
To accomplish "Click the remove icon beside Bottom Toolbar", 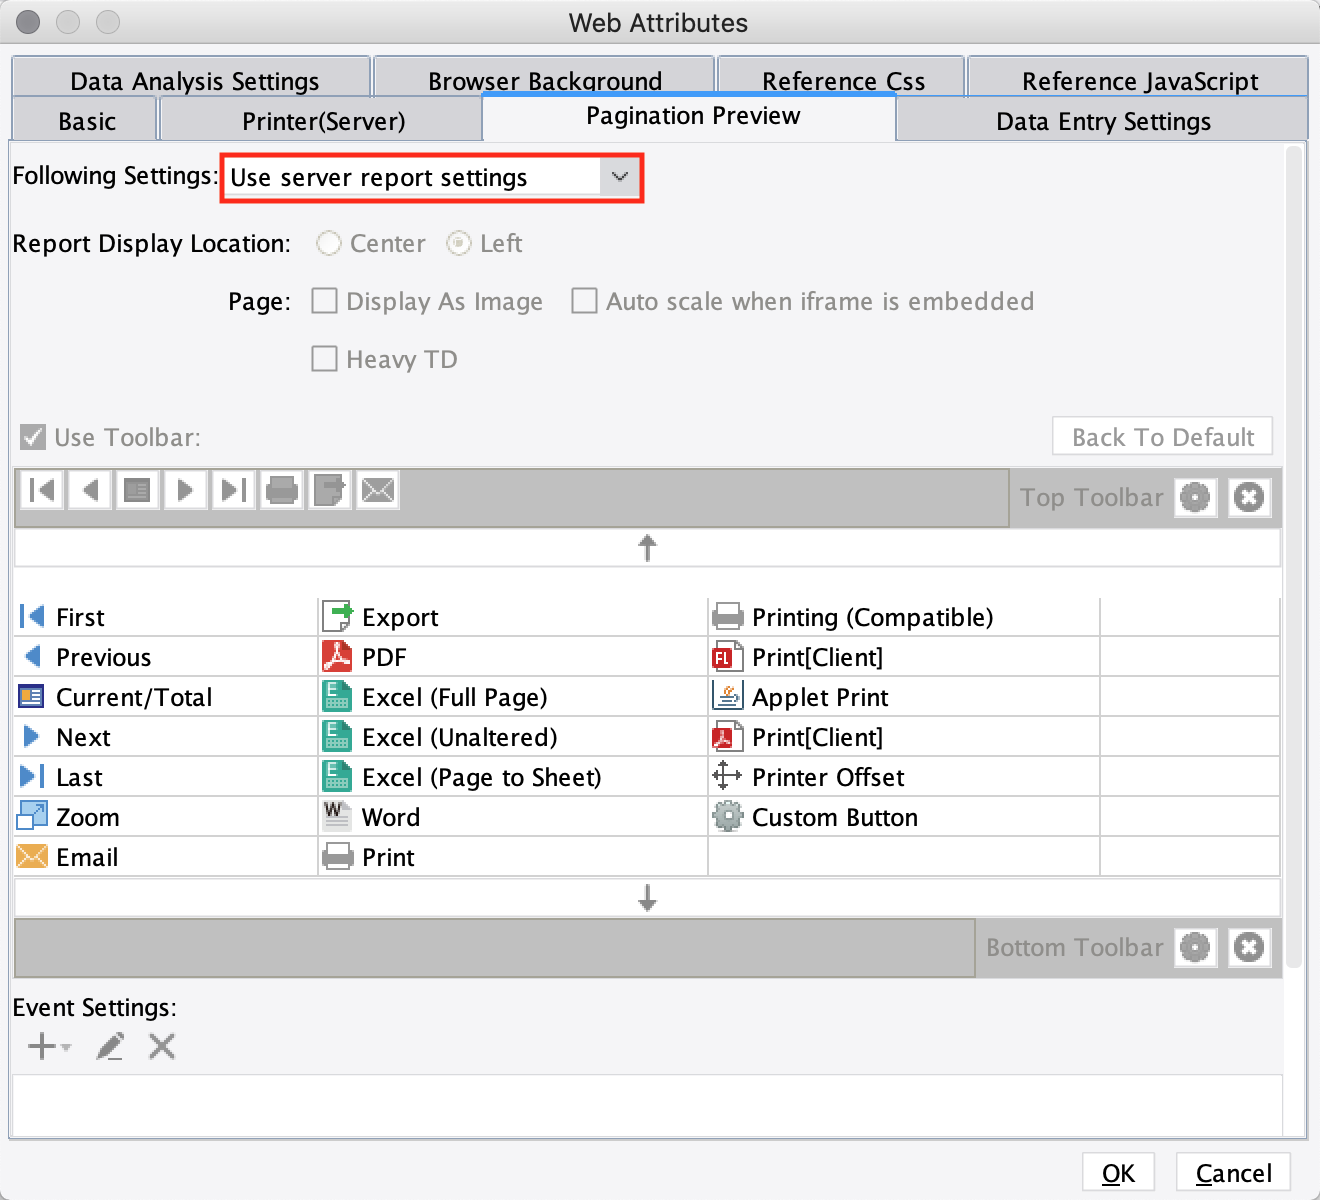I will [1249, 947].
